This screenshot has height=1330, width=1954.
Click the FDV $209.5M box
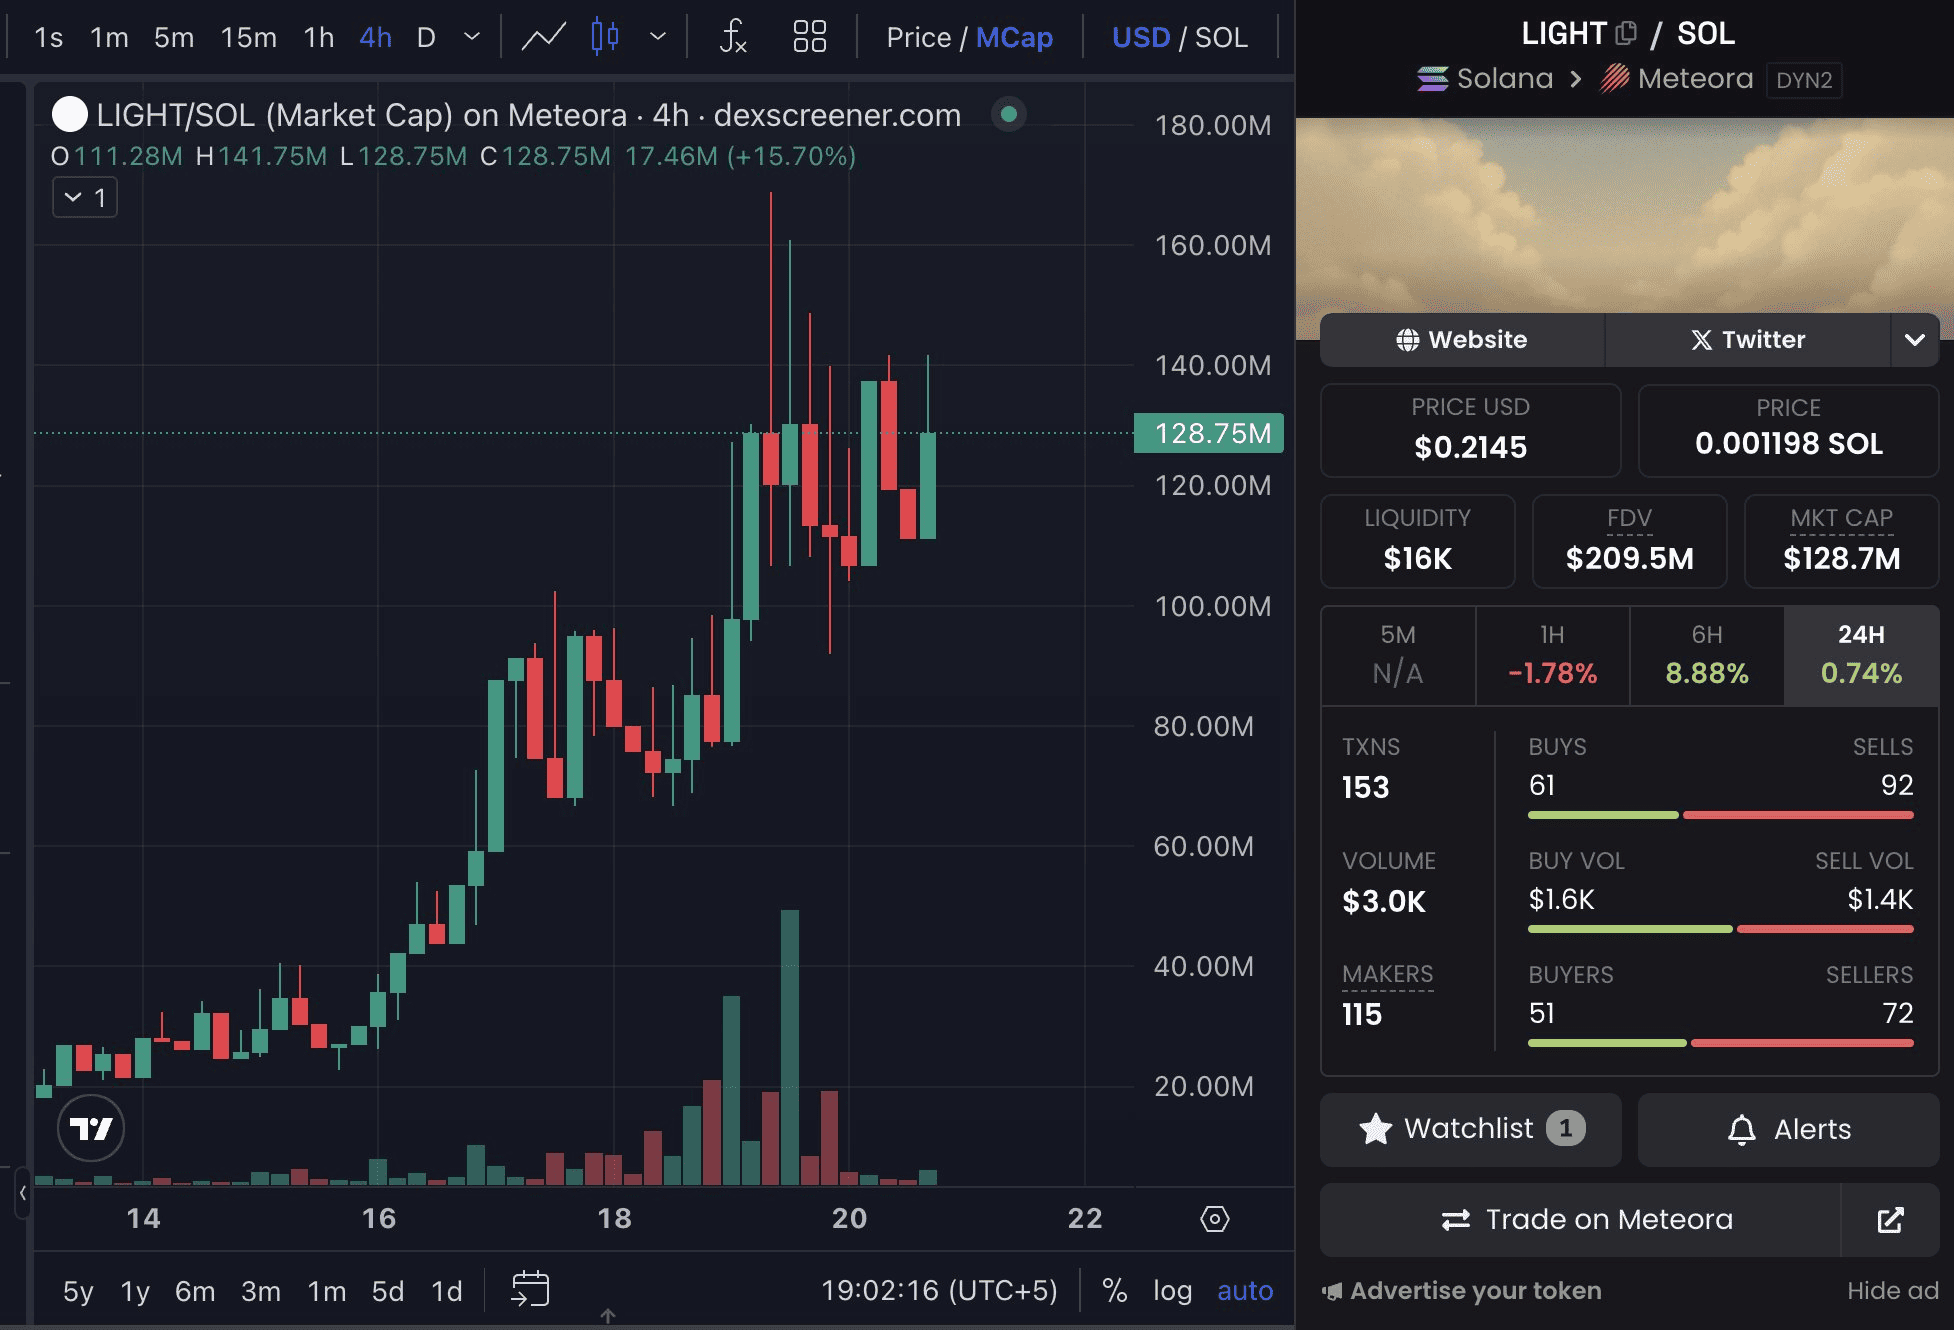[1629, 541]
